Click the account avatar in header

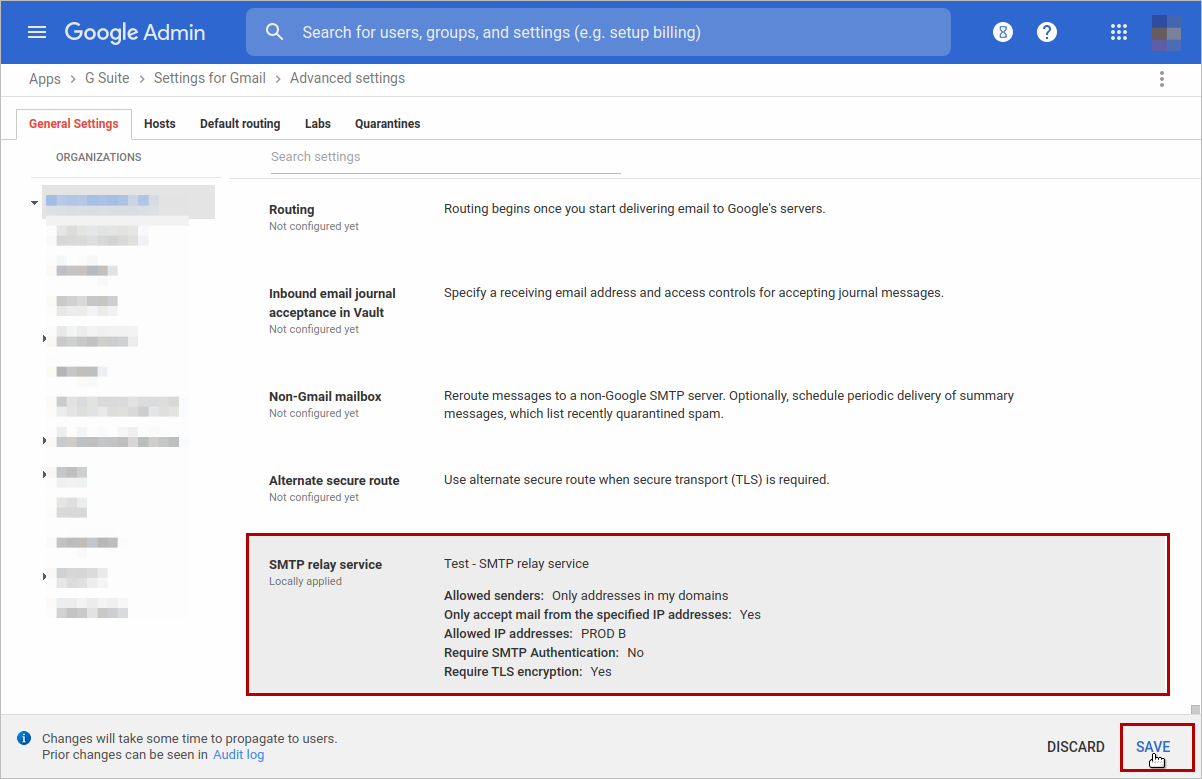1166,32
